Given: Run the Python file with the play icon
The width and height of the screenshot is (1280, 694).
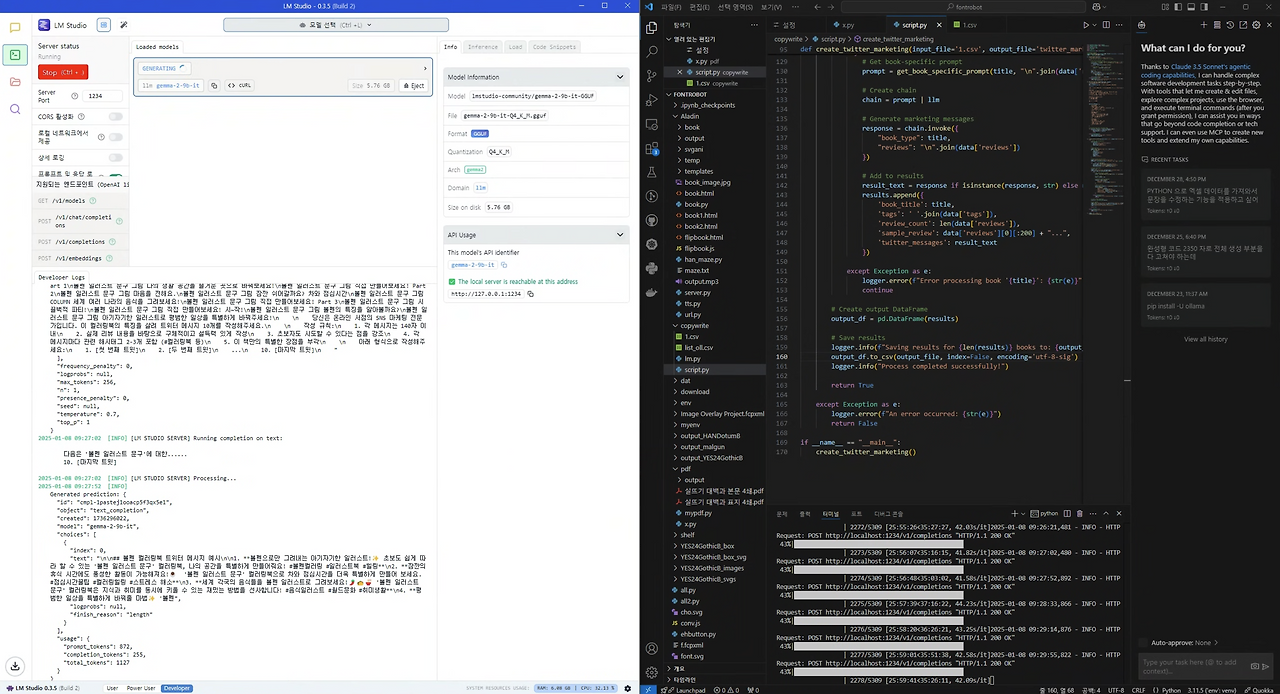Looking at the screenshot, I should pos(1086,24).
